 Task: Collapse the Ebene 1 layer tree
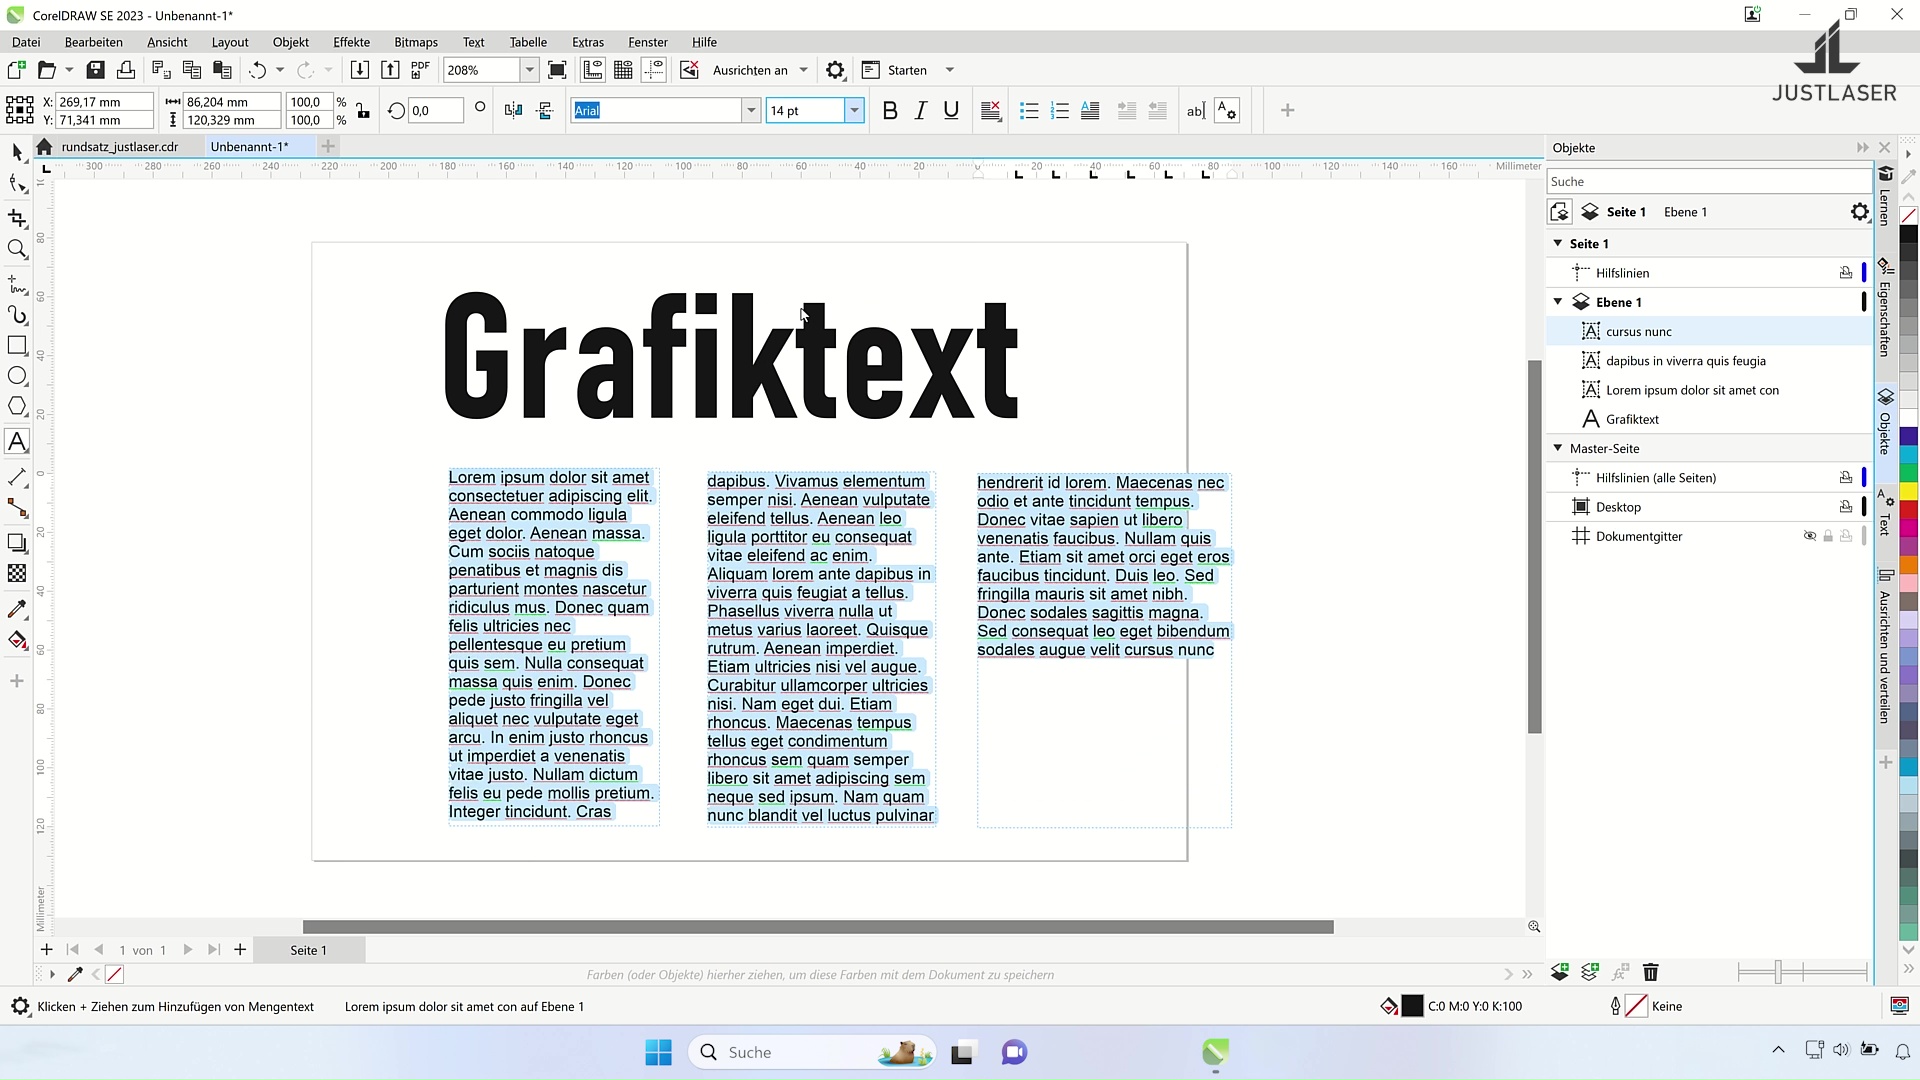pyautogui.click(x=1558, y=302)
